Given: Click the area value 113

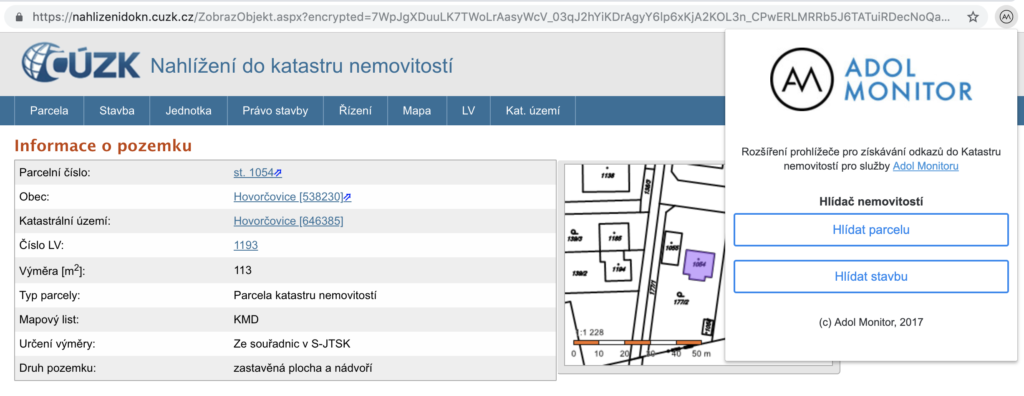Looking at the screenshot, I should pos(242,270).
